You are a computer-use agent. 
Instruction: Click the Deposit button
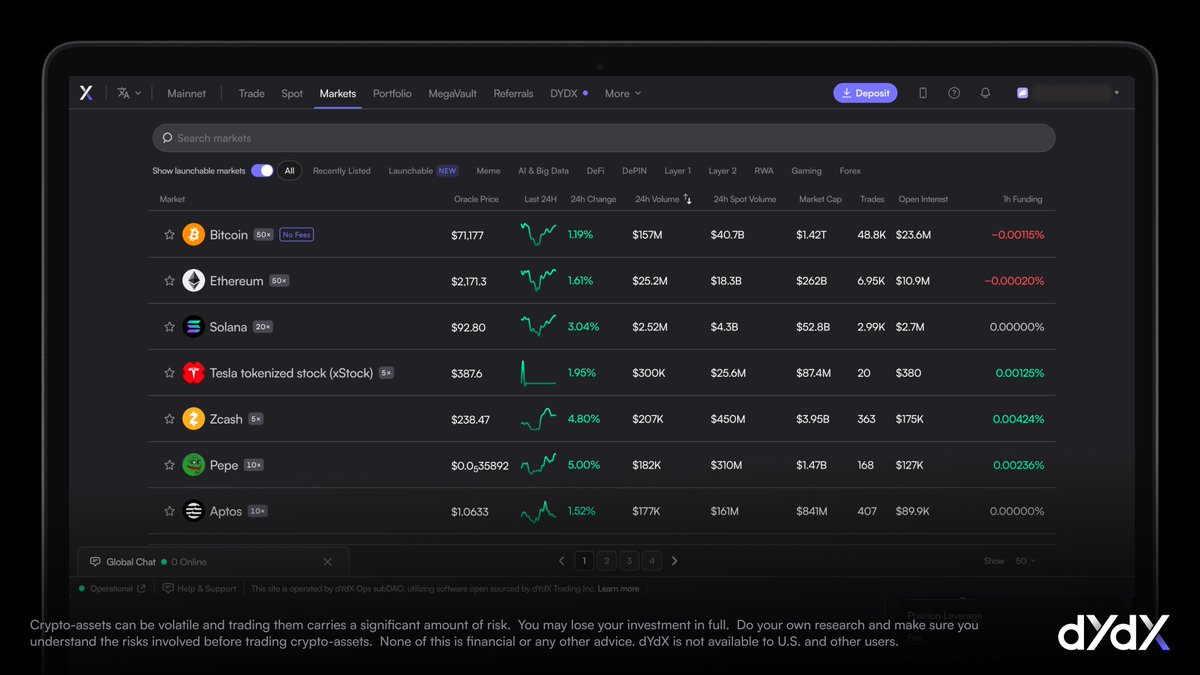click(866, 93)
